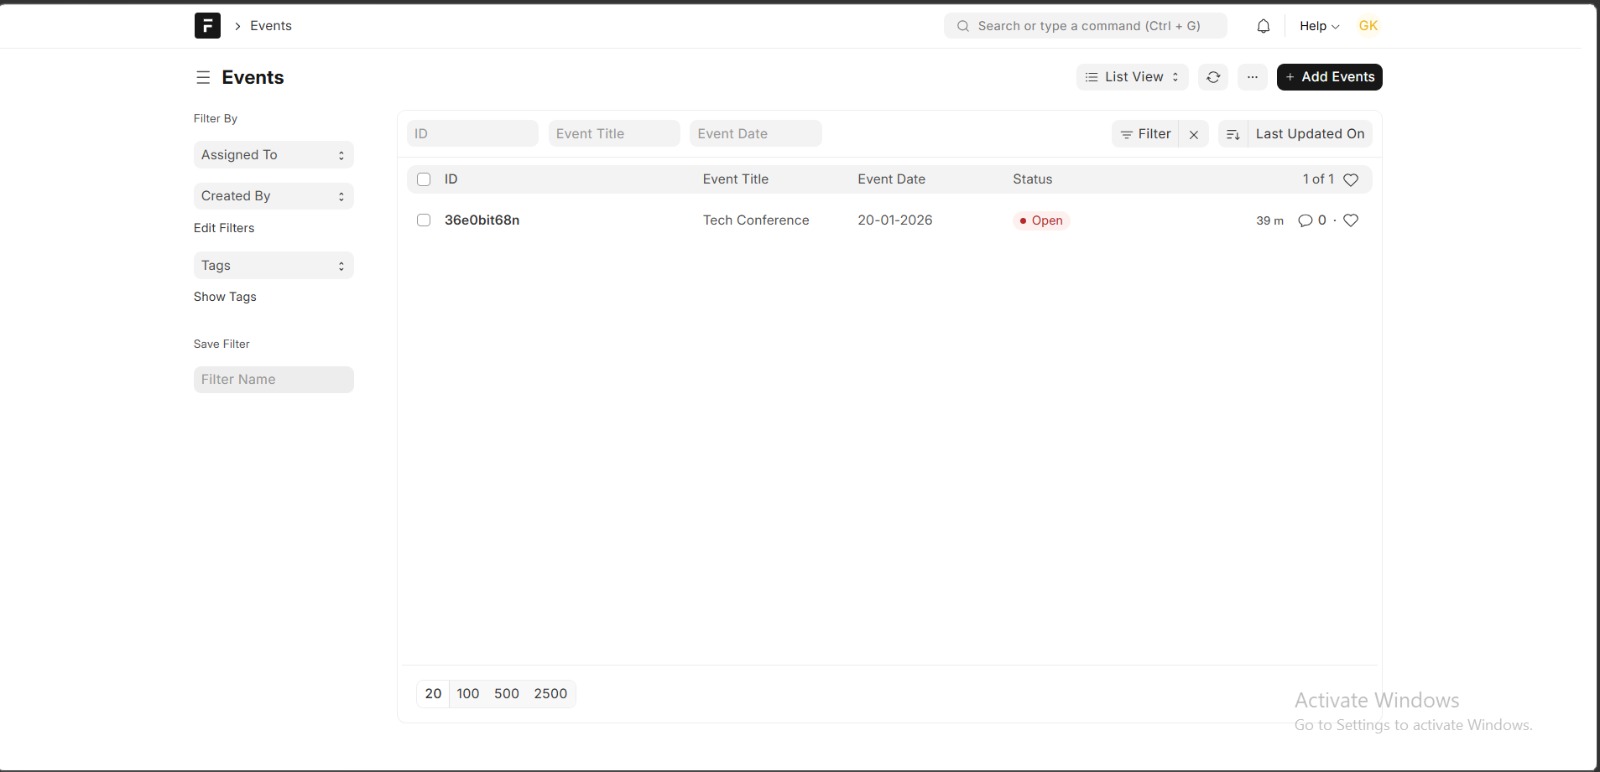Set page size to 20

[x=433, y=694]
